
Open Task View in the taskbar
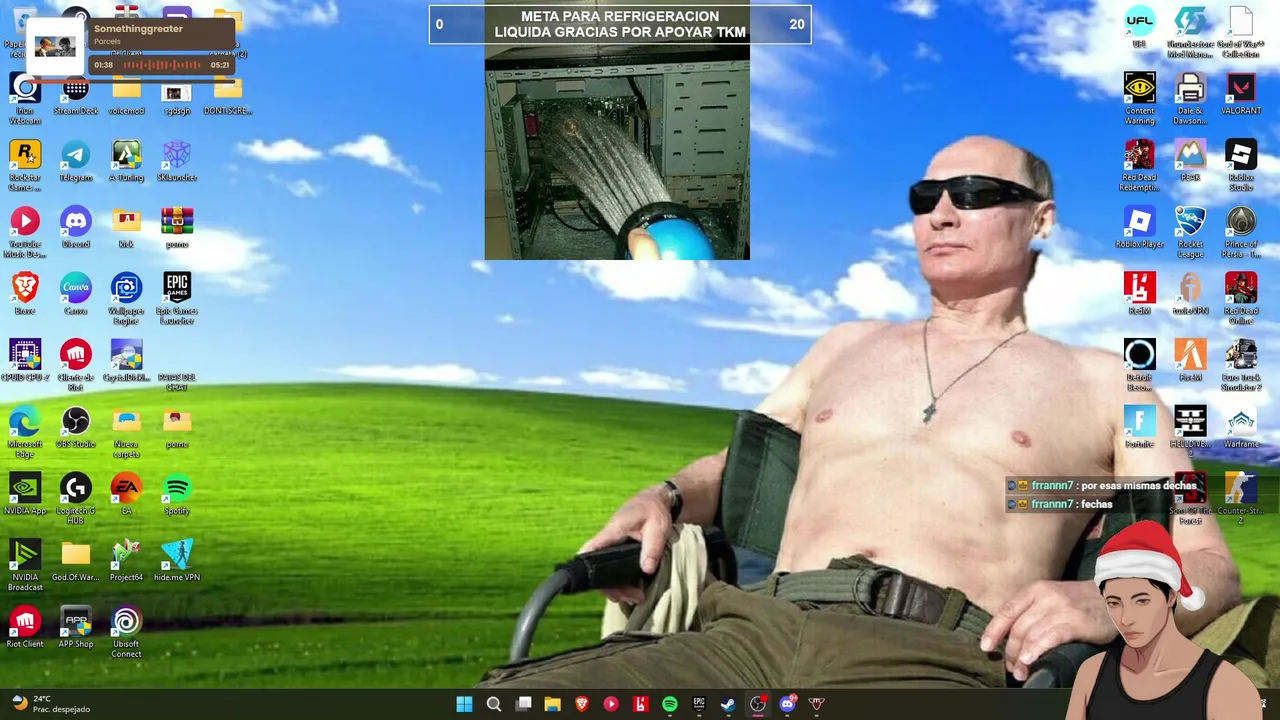coord(523,704)
